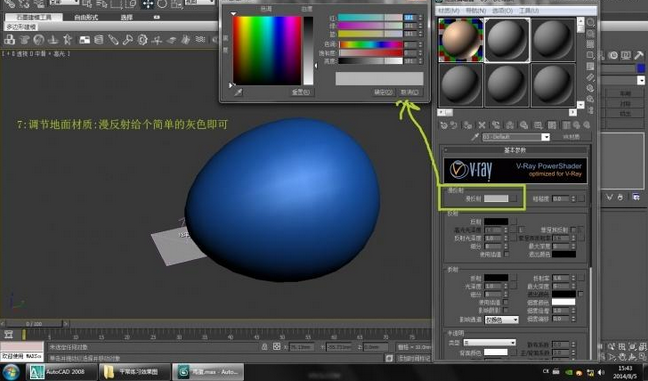Image resolution: width=648 pixels, height=381 pixels.
Task: Open the reference coordinate system dropdown in the top toolbar
Action: pos(199,2)
